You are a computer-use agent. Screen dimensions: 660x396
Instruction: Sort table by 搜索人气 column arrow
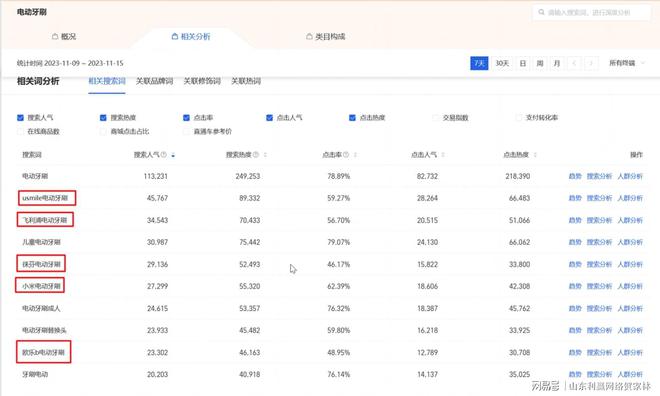(x=173, y=155)
